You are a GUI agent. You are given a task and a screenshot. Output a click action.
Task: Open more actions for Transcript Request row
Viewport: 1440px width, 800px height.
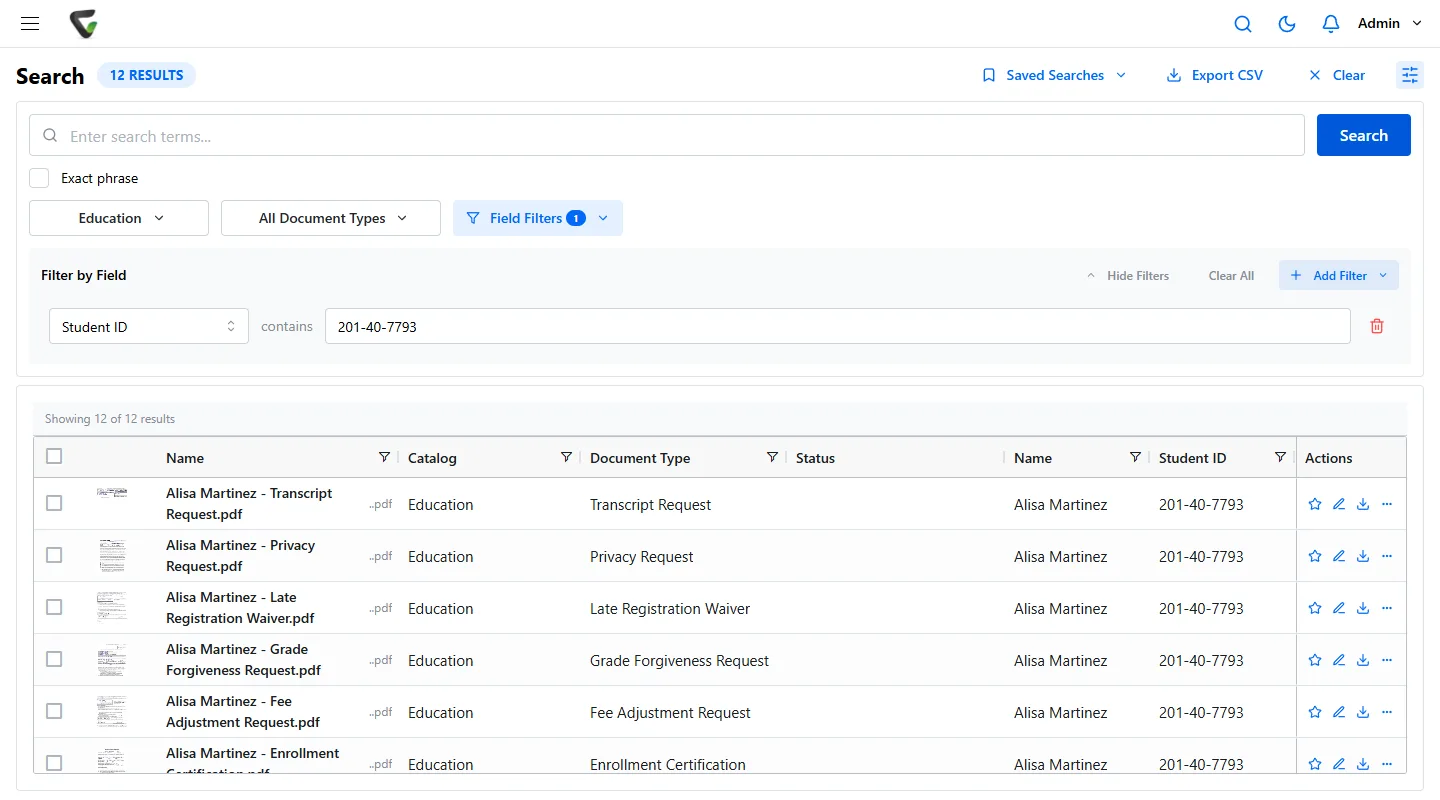point(1387,504)
